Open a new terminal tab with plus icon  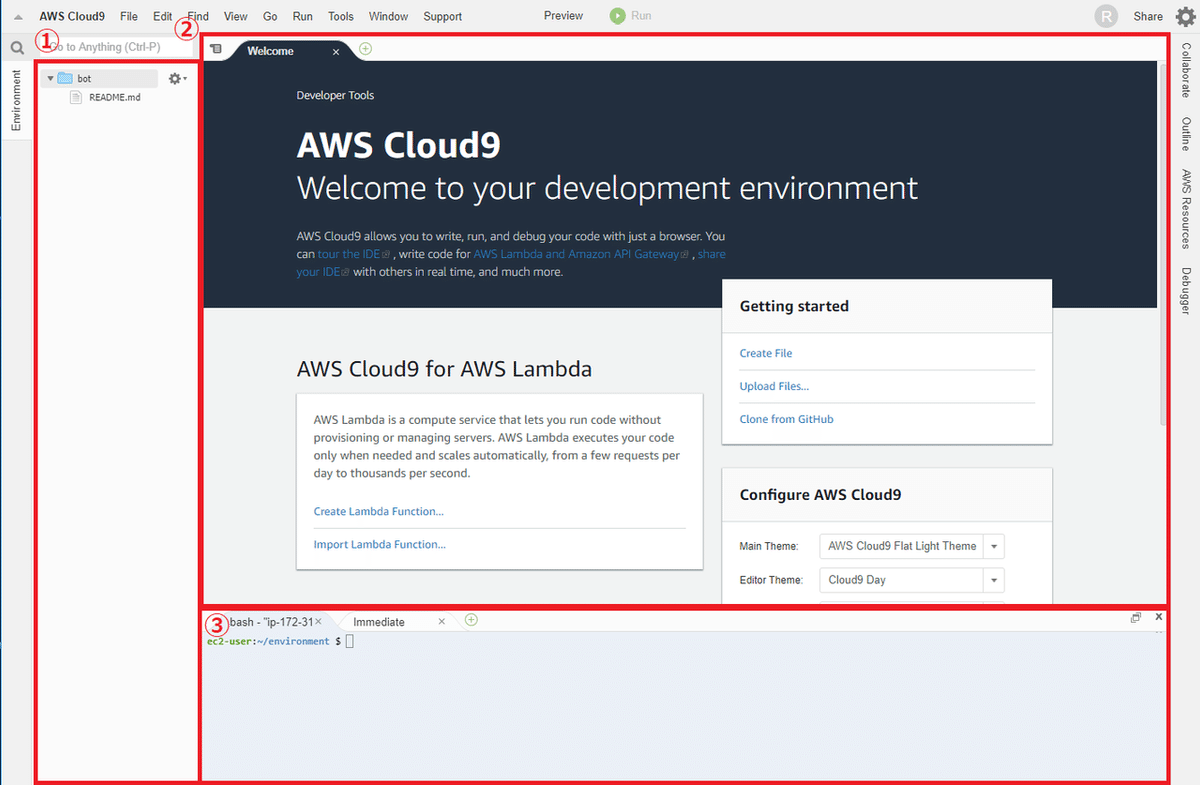point(471,620)
